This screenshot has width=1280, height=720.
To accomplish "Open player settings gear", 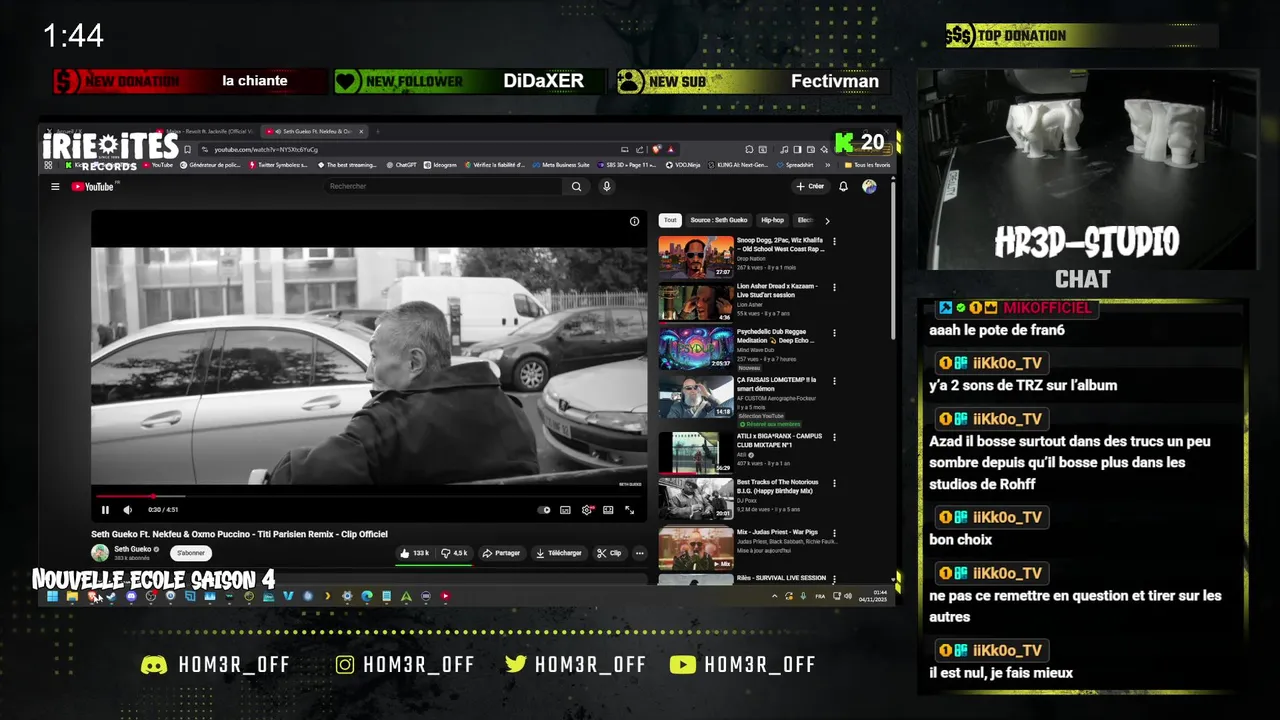I will tap(587, 510).
